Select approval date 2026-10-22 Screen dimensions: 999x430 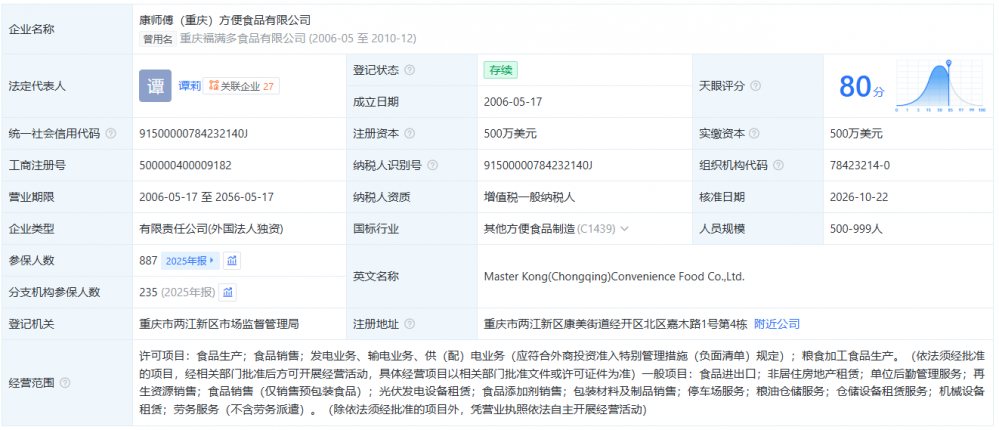click(x=859, y=197)
